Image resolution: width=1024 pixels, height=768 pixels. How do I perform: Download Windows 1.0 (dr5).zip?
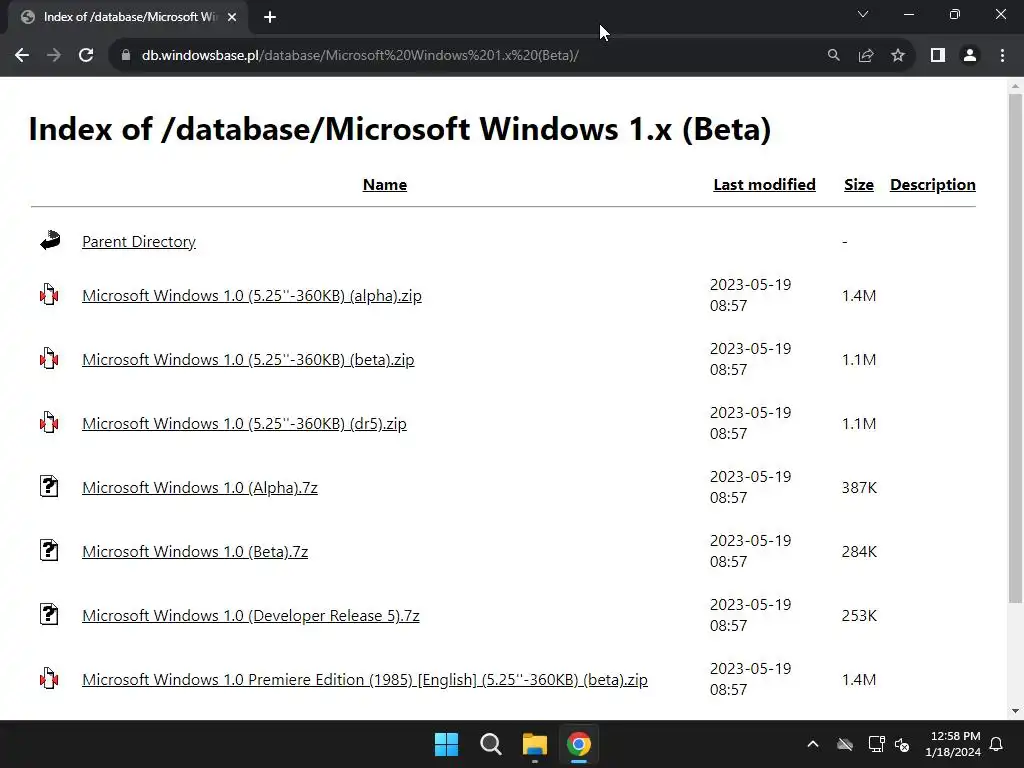[244, 424]
